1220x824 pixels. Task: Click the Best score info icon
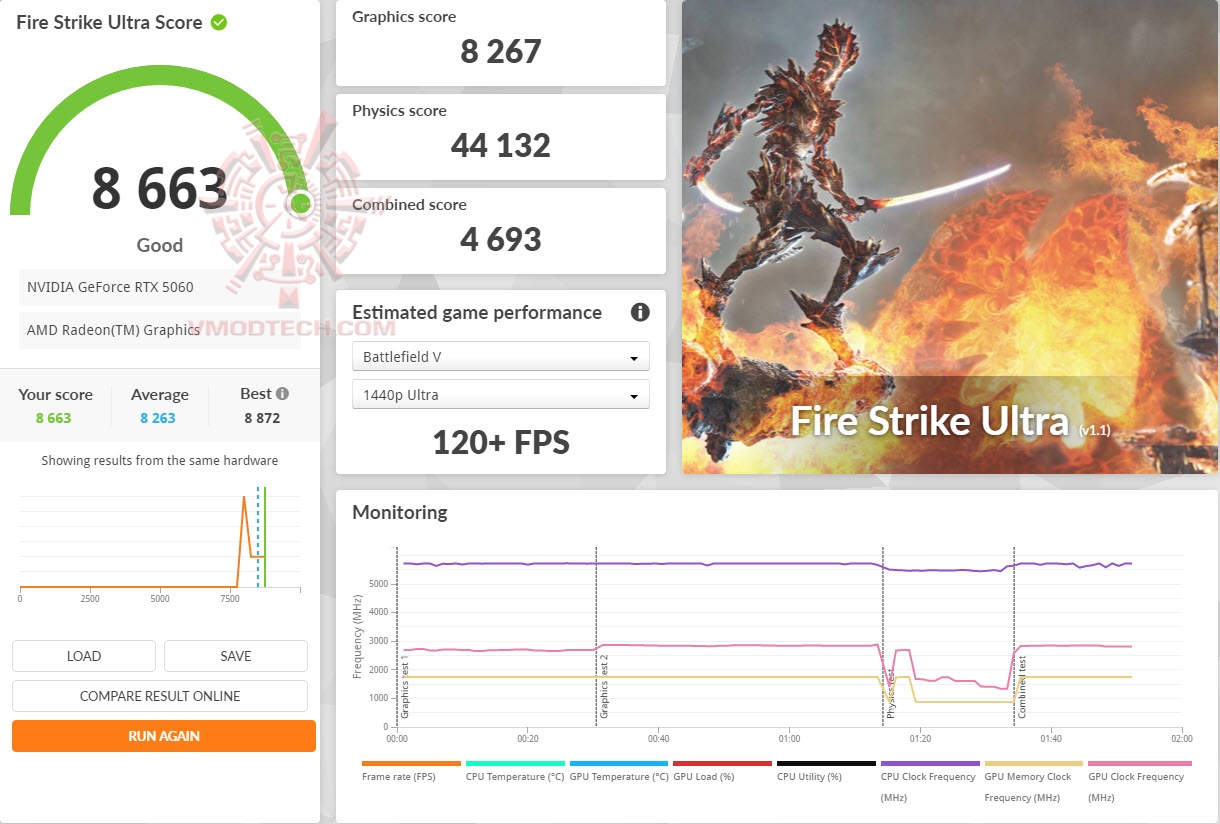(283, 394)
